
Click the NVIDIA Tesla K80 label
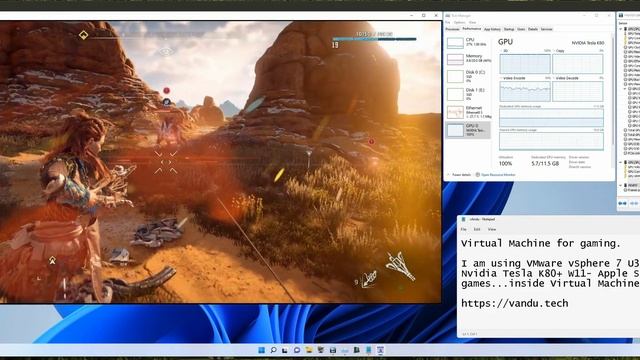pos(588,43)
